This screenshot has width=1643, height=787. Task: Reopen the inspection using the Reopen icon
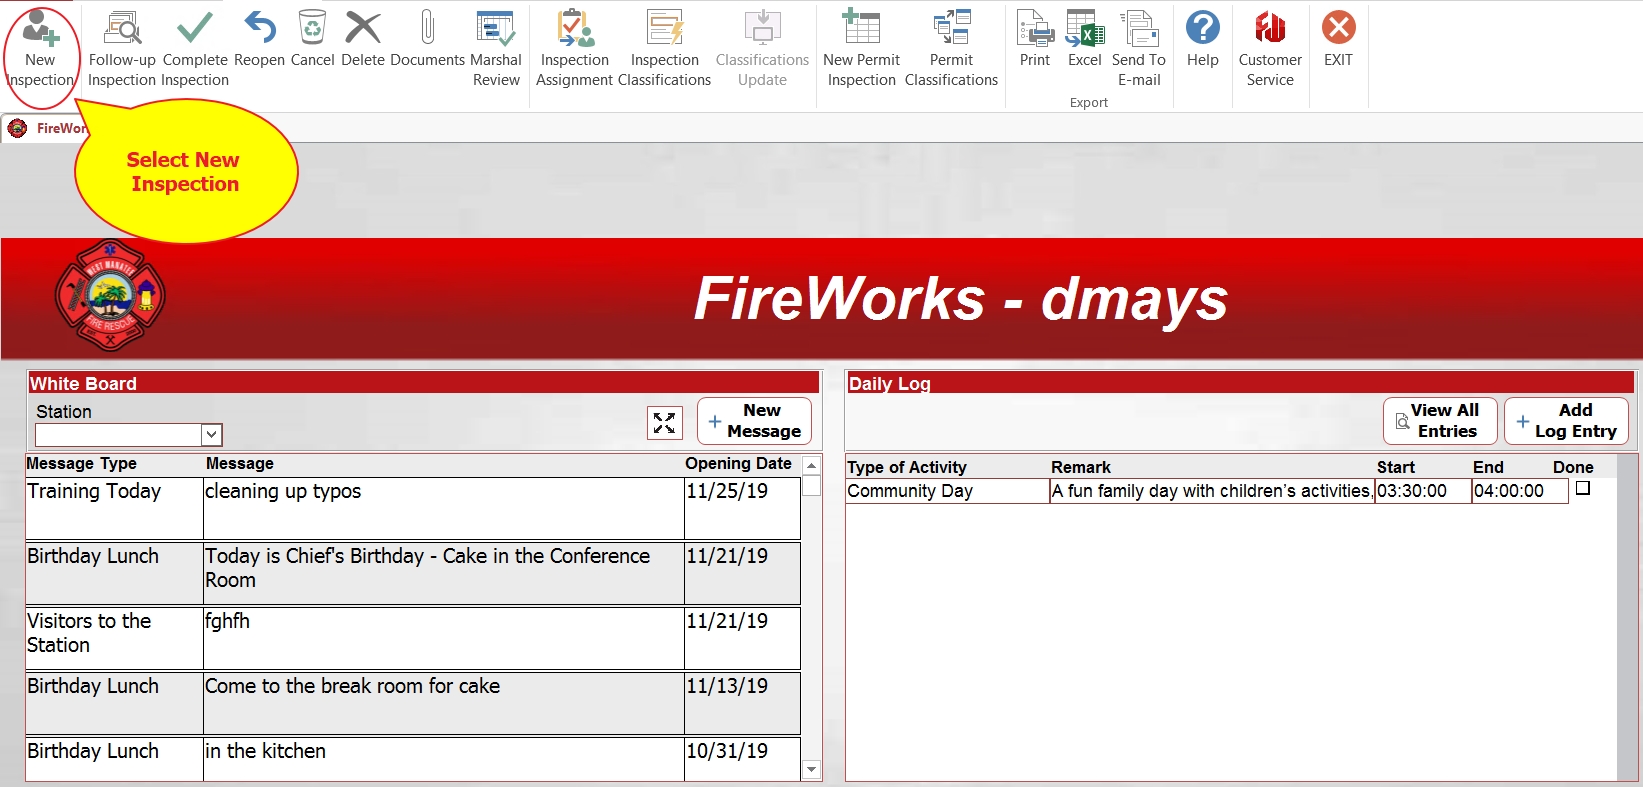click(259, 40)
